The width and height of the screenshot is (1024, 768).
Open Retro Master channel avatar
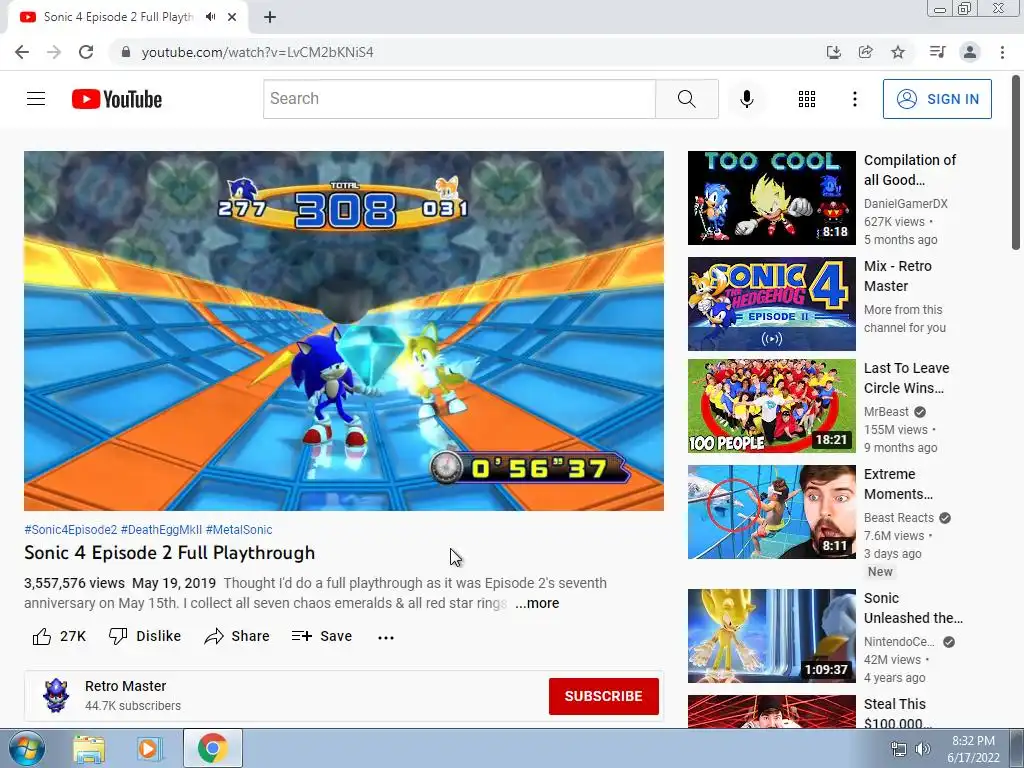click(56, 695)
